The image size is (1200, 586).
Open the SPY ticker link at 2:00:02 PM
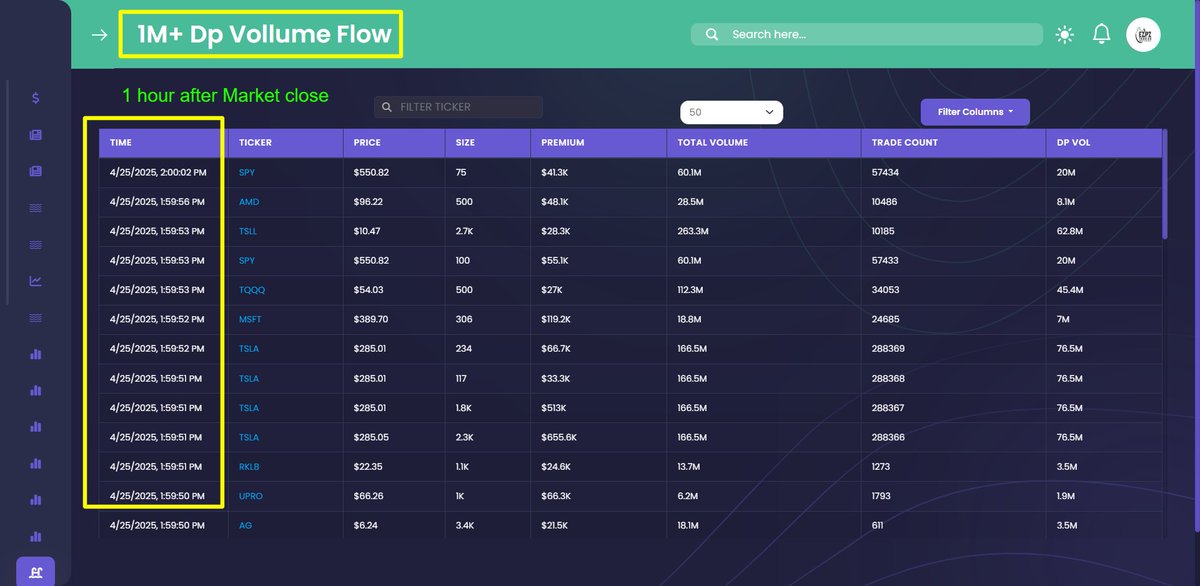pos(247,173)
